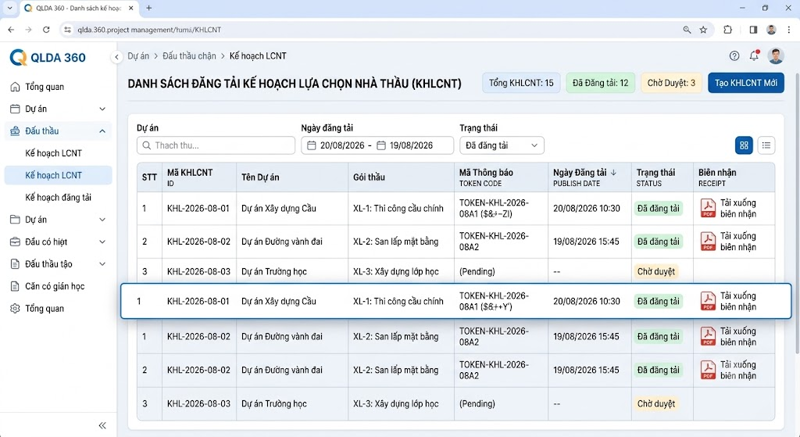Click start date 20/08/2026 field
This screenshot has width=800, height=437.
(342, 146)
